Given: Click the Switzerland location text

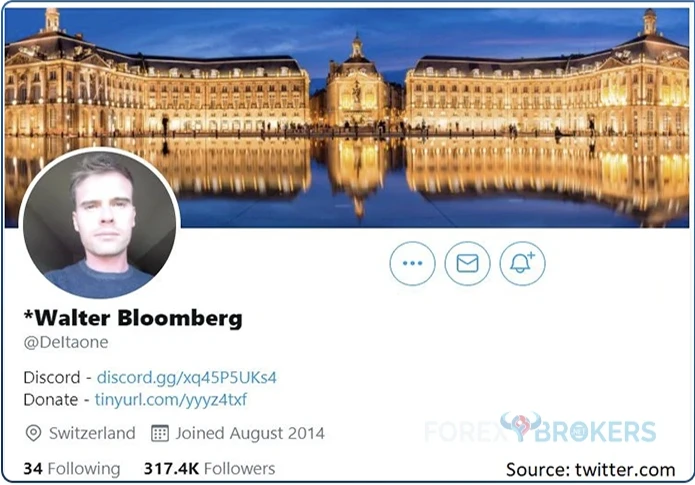Looking at the screenshot, I should [x=92, y=433].
